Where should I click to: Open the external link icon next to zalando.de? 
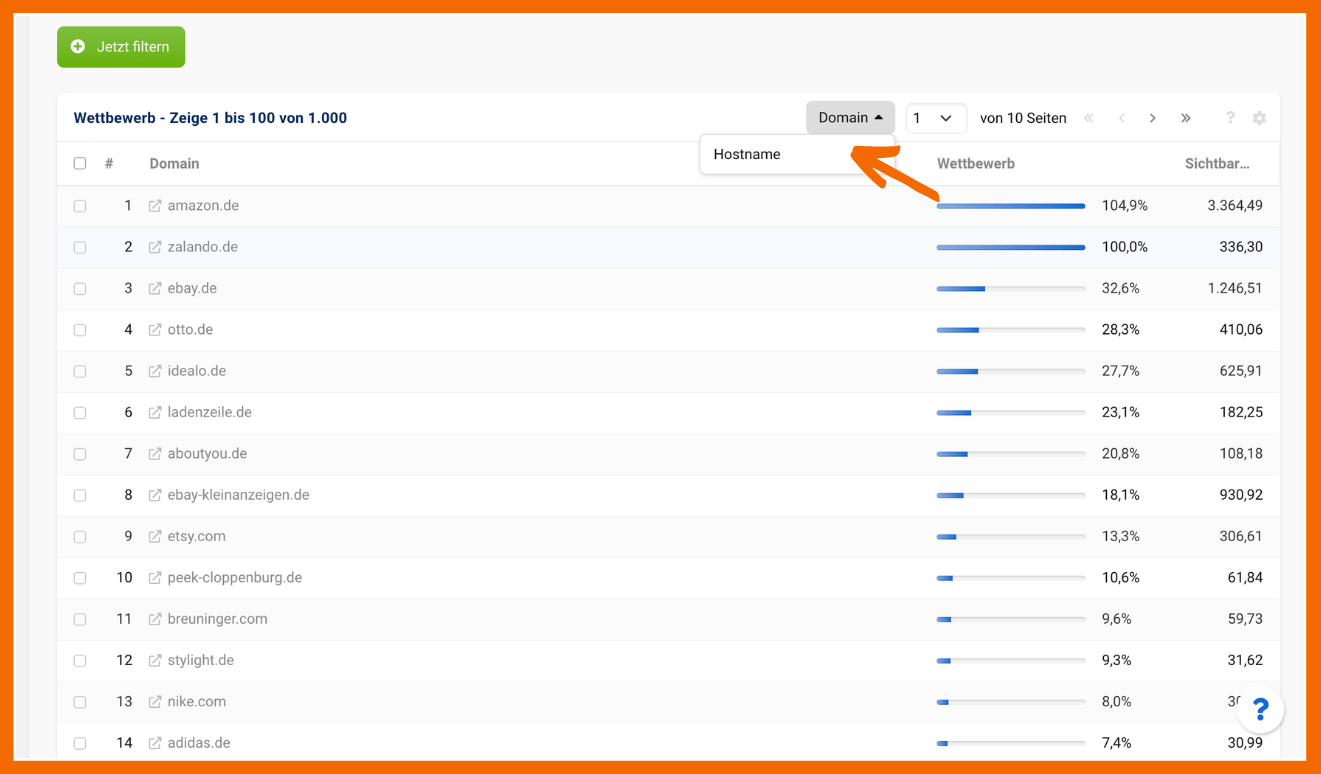[x=155, y=247]
